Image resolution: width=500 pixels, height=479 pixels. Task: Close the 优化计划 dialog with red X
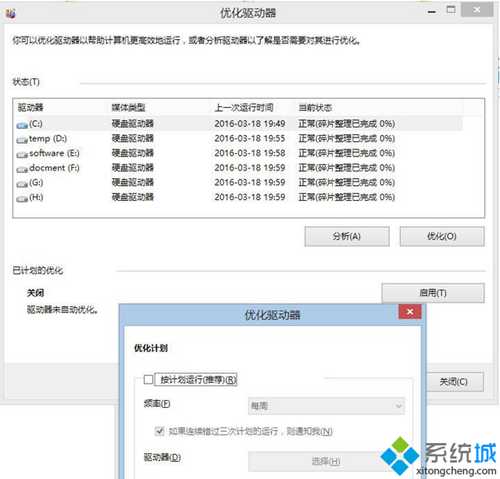(410, 312)
